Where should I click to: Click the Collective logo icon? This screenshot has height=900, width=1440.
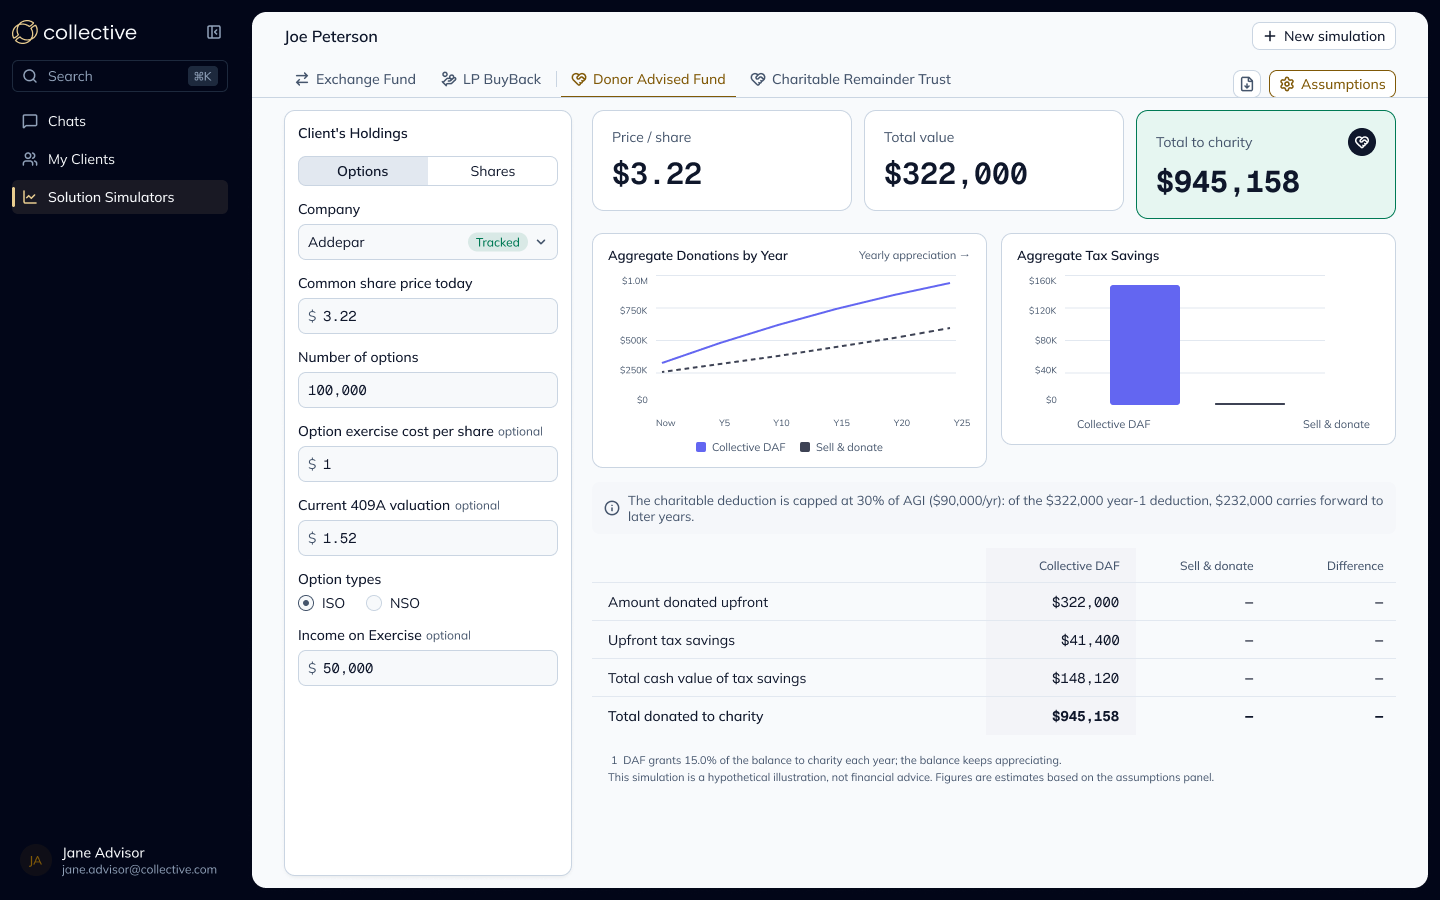point(25,32)
